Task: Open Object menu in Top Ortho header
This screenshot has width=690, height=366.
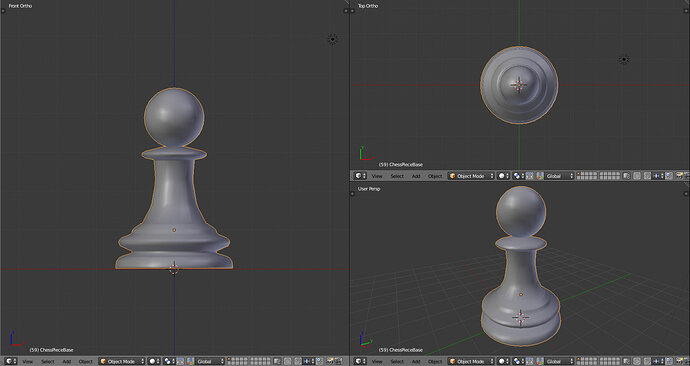Action: pos(435,176)
